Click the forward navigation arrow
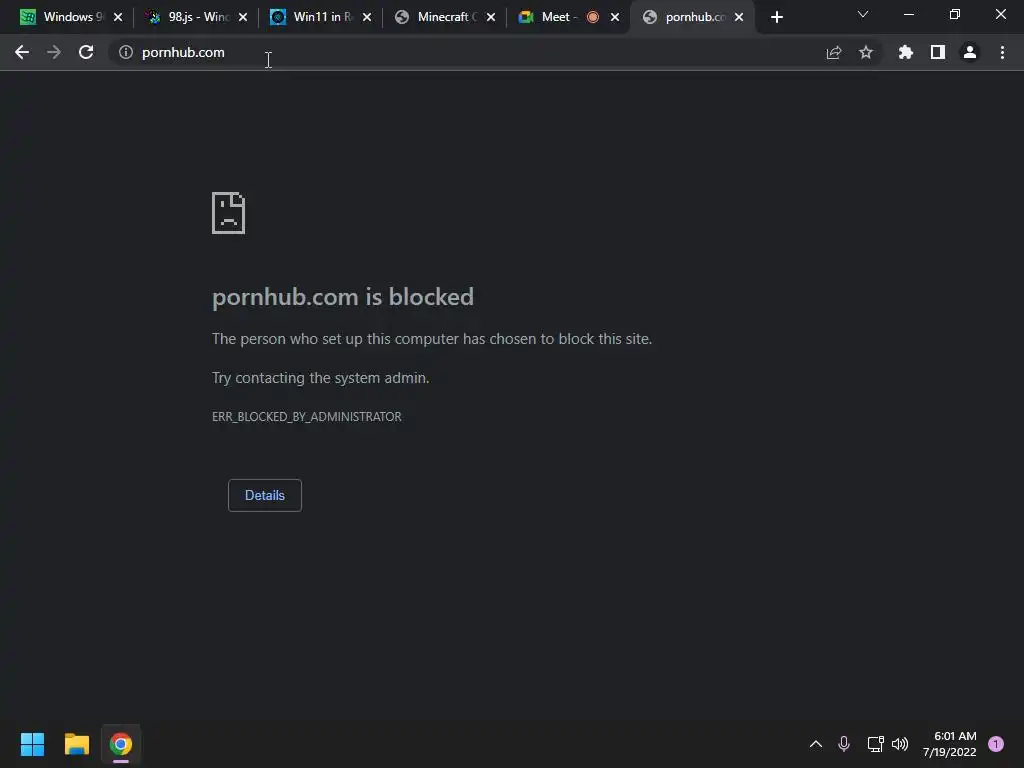 54,52
